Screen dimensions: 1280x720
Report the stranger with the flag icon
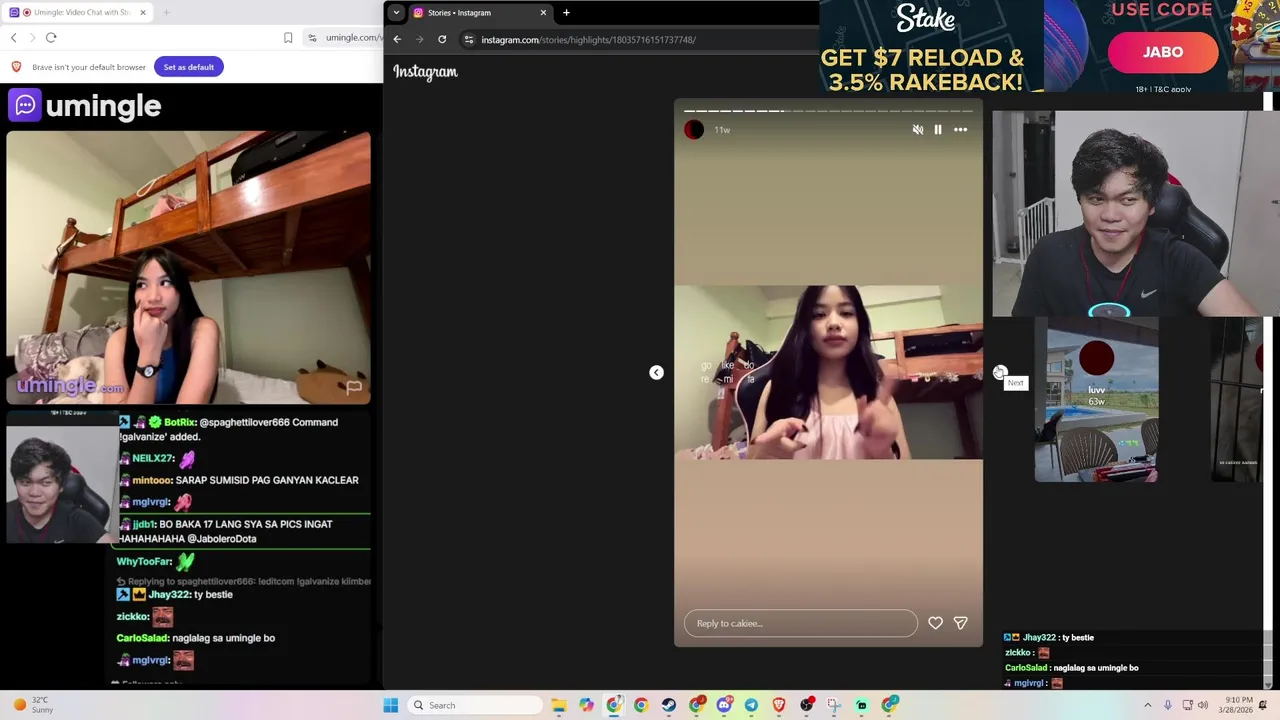pos(354,387)
